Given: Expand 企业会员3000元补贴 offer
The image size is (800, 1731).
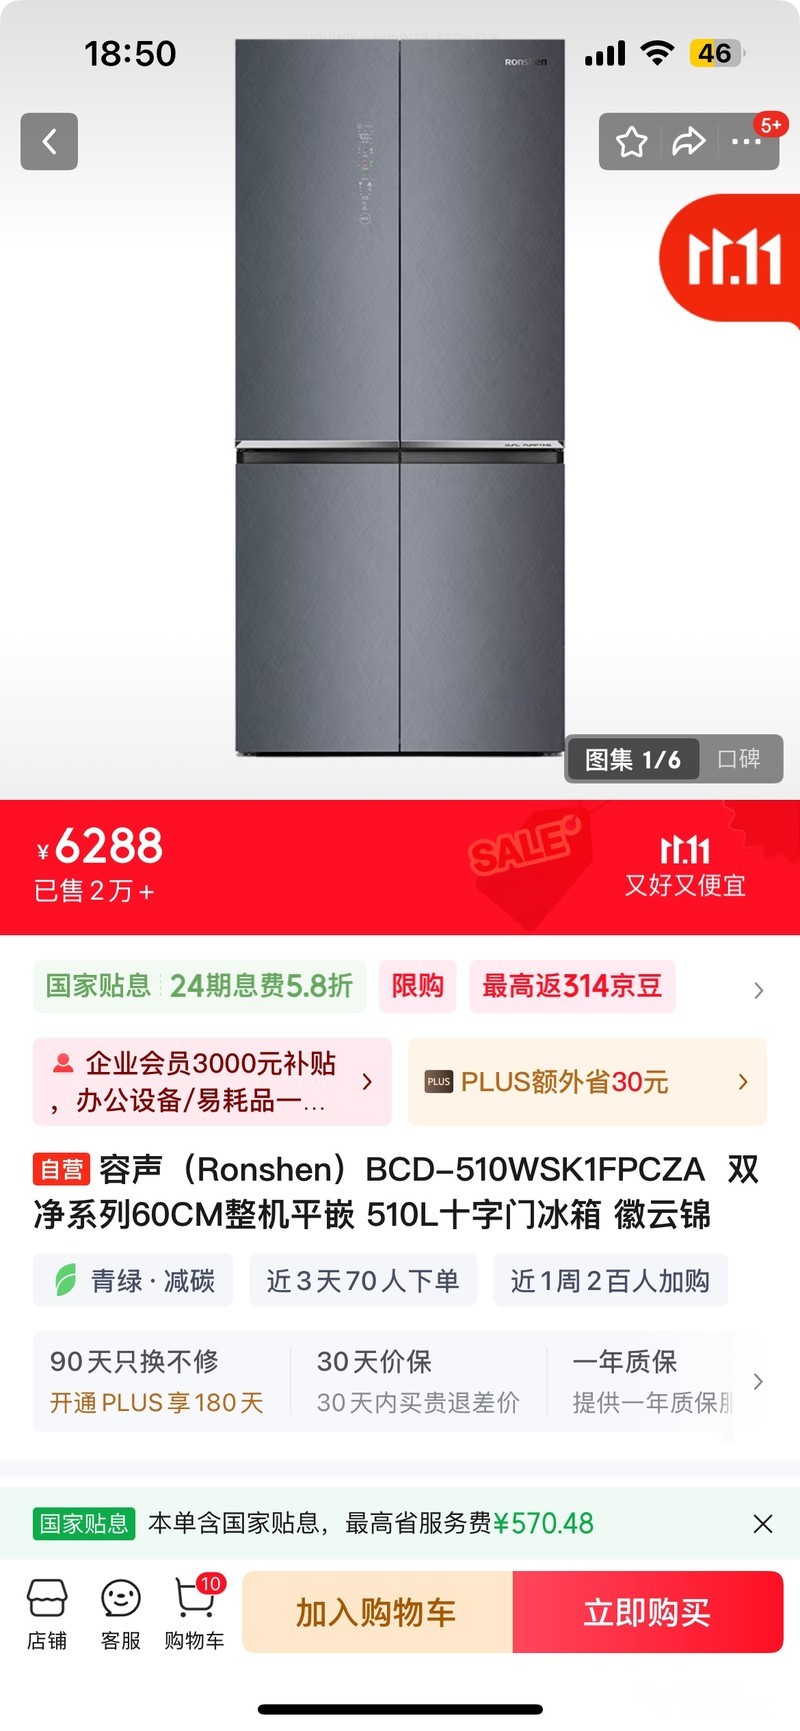Looking at the screenshot, I should (212, 1082).
